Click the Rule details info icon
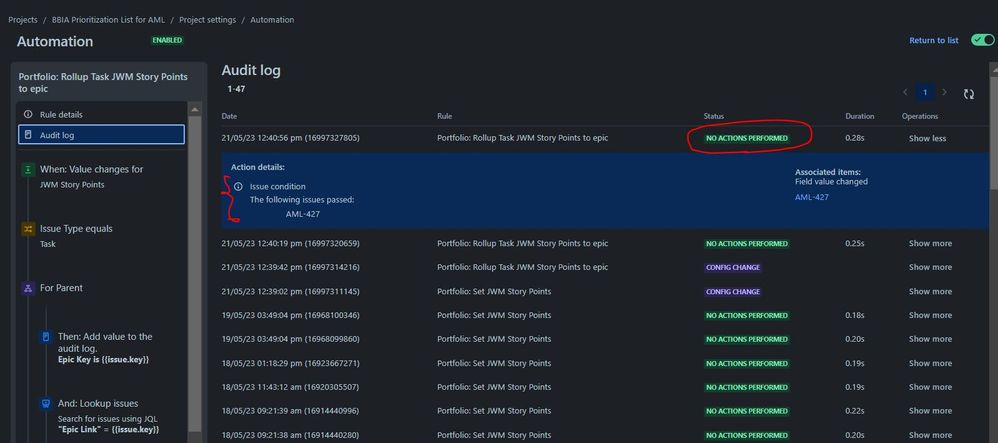The width and height of the screenshot is (998, 443). (x=28, y=115)
